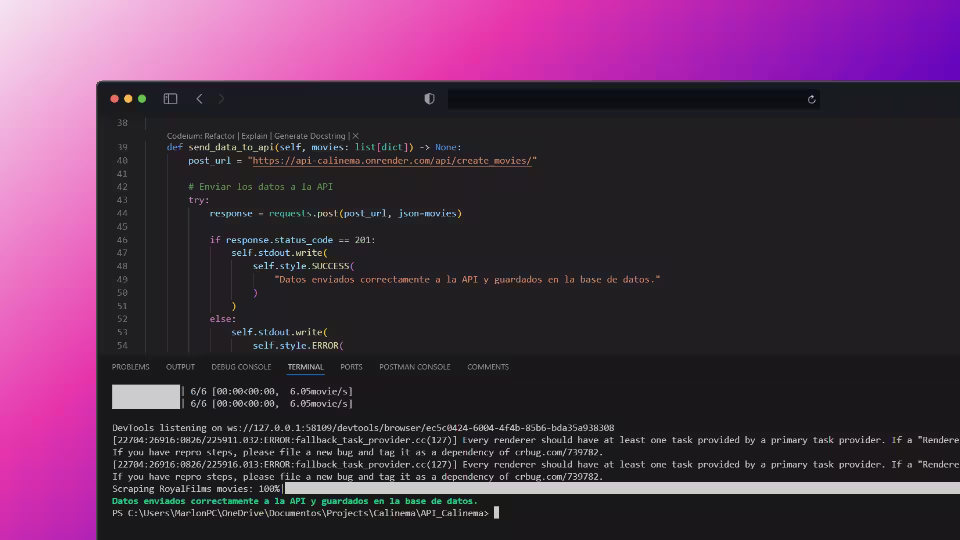Invoke Generate Docstring code lens
Image resolution: width=960 pixels, height=540 pixels.
[310, 136]
